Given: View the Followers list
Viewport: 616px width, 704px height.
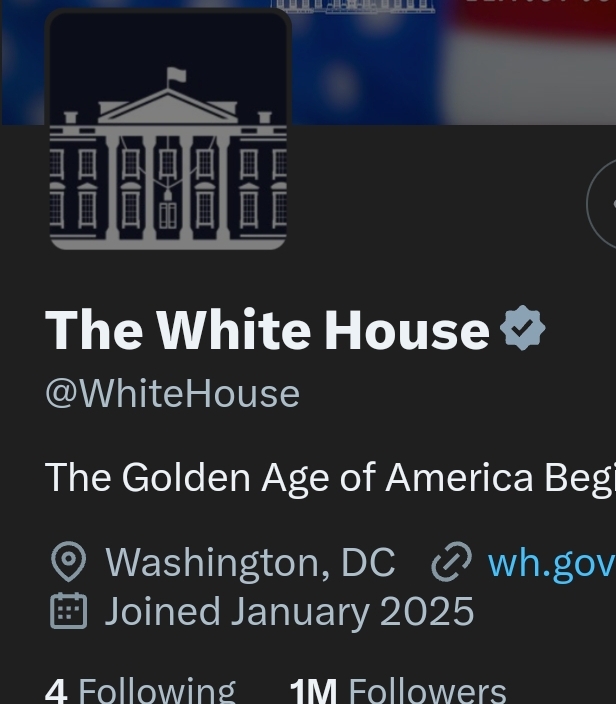Looking at the screenshot, I should 426,690.
